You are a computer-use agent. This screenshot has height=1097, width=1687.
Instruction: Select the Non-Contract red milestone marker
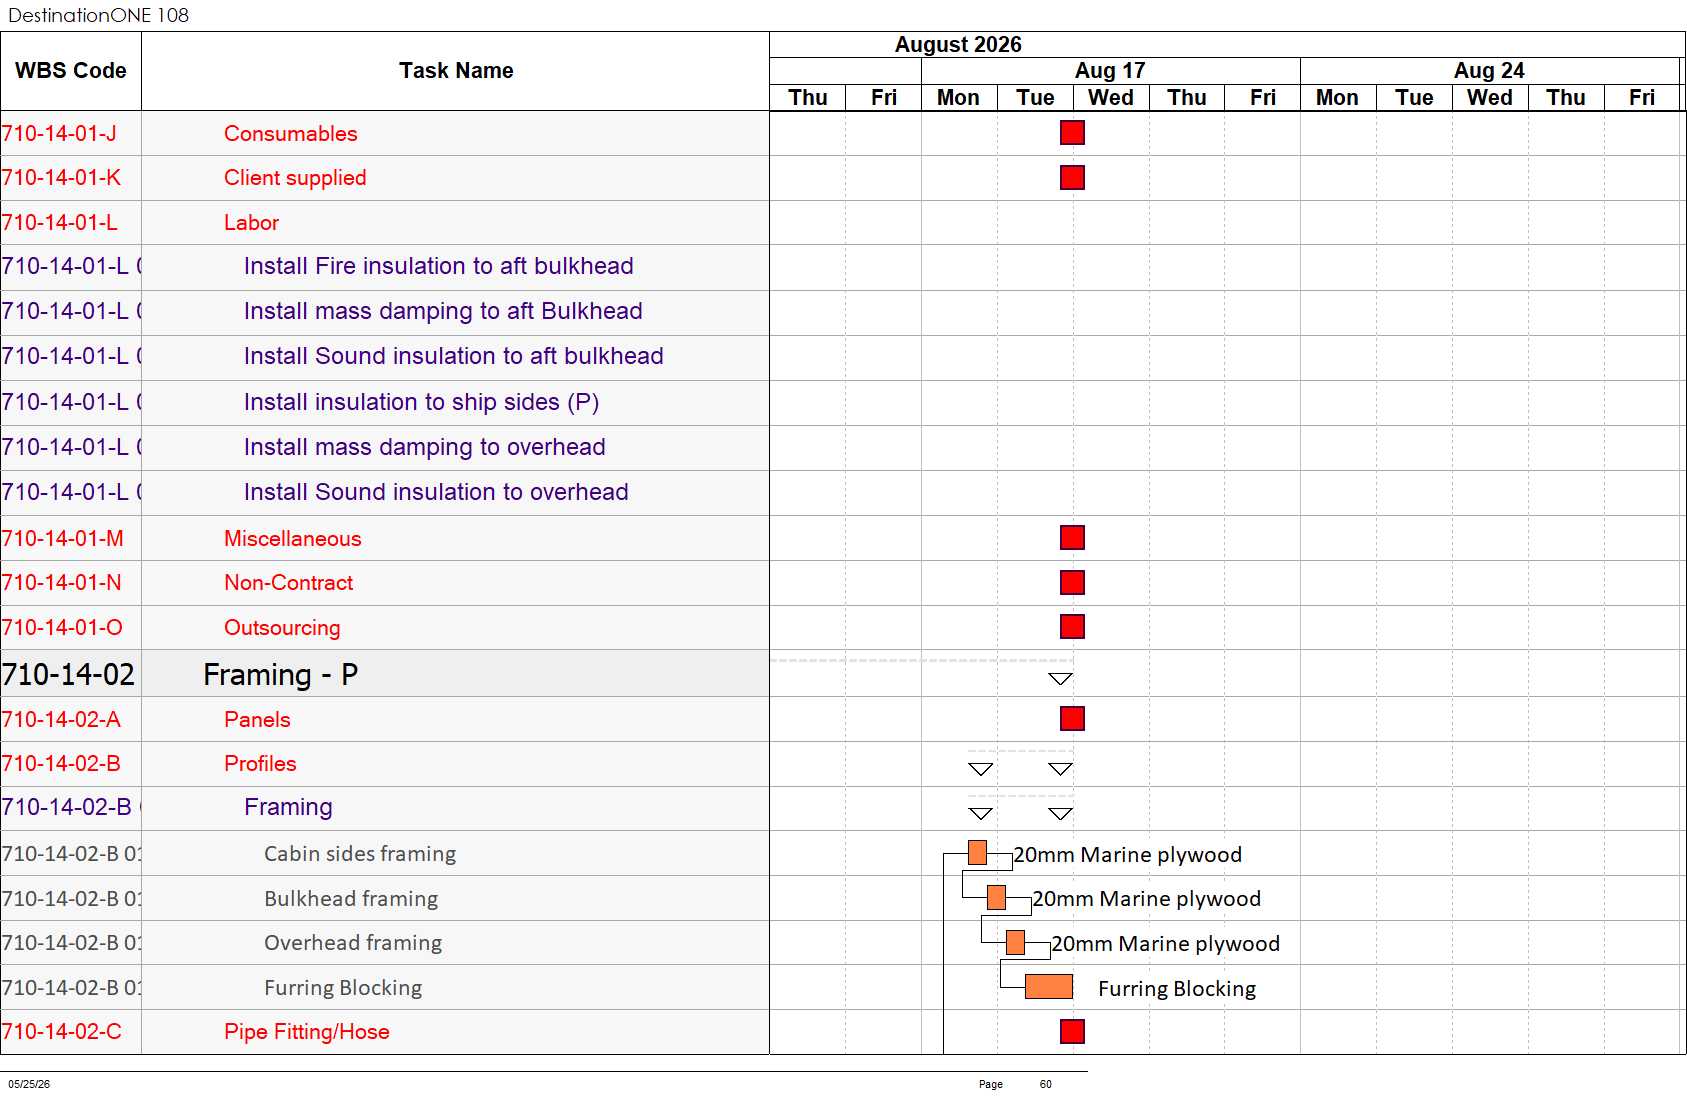[x=1072, y=583]
